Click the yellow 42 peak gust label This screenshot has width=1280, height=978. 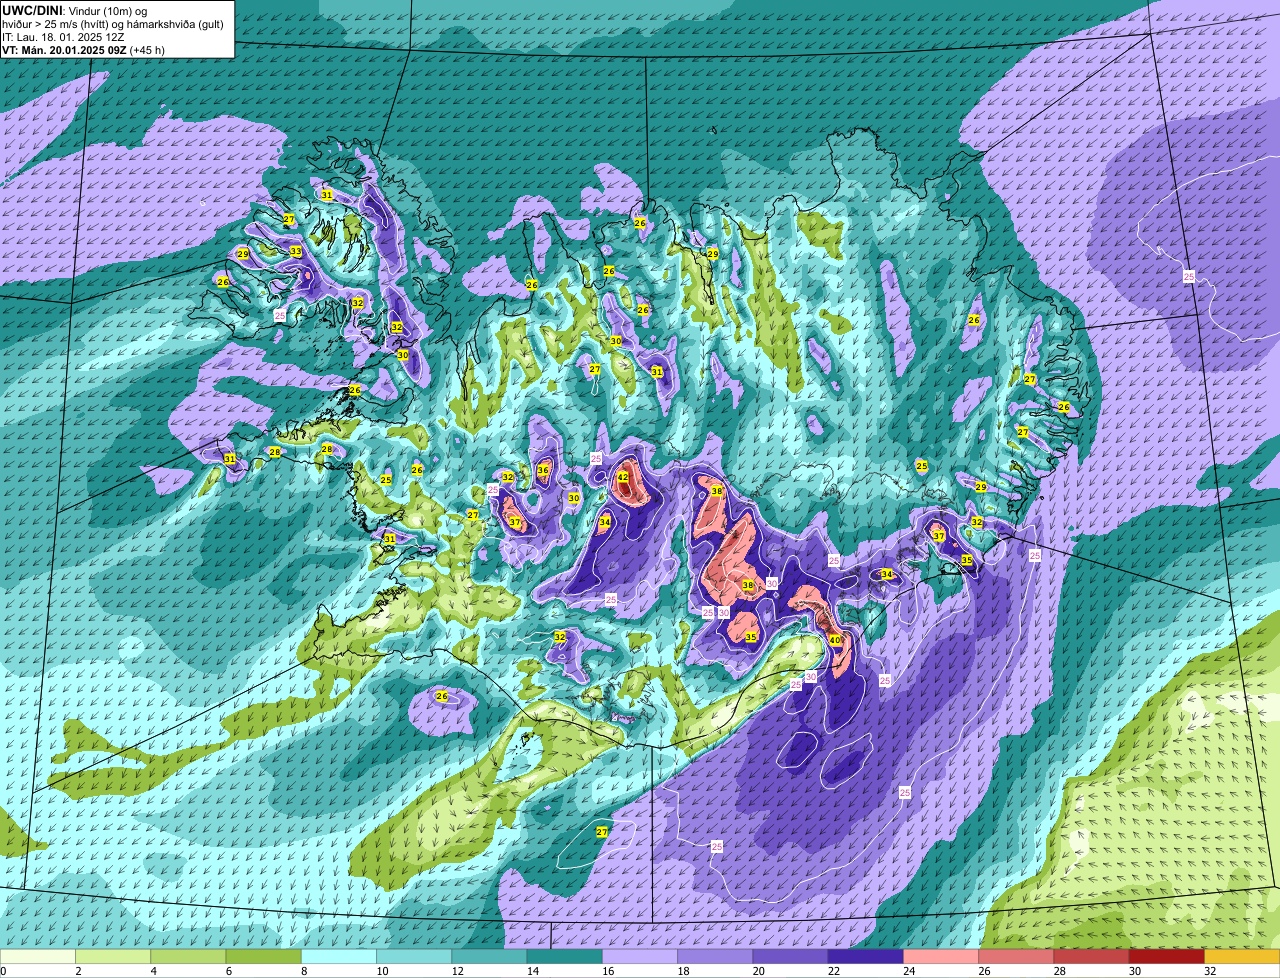click(623, 477)
